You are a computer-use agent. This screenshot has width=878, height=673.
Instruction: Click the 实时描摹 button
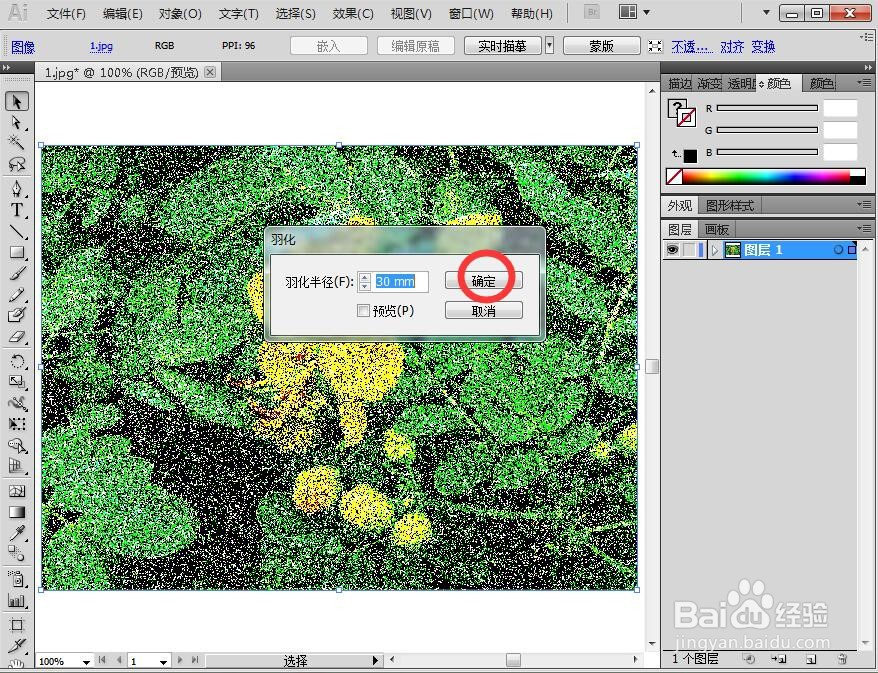502,46
